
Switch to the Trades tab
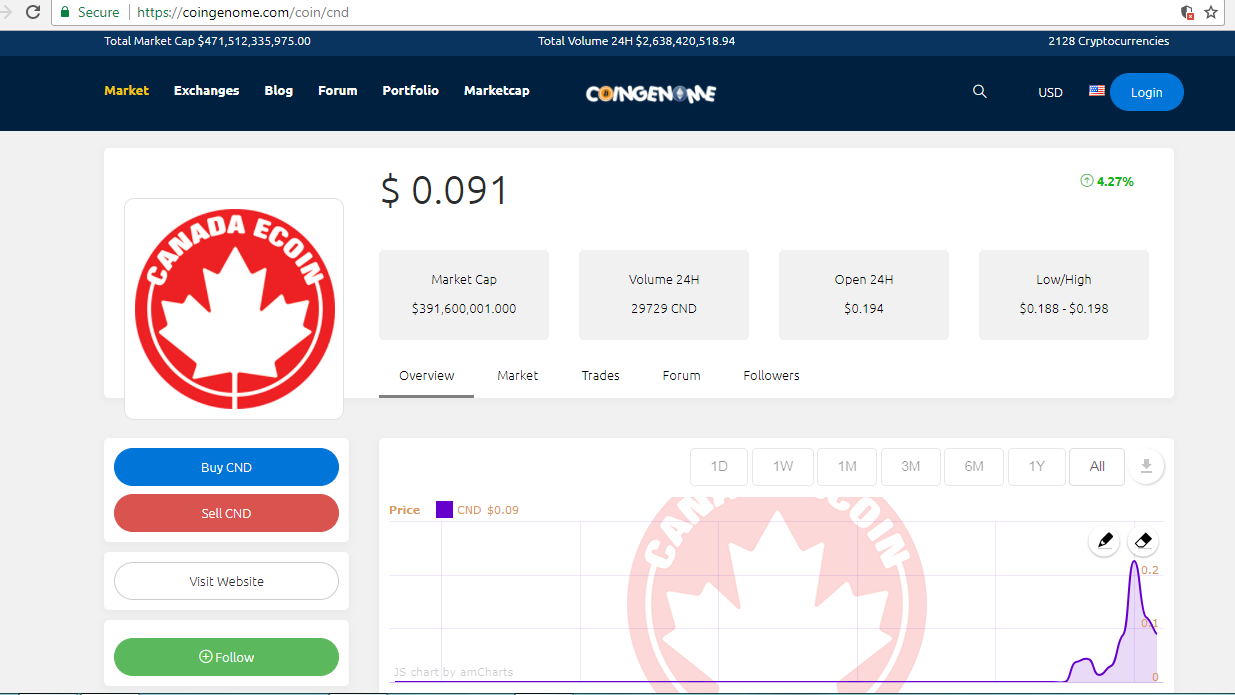[600, 376]
